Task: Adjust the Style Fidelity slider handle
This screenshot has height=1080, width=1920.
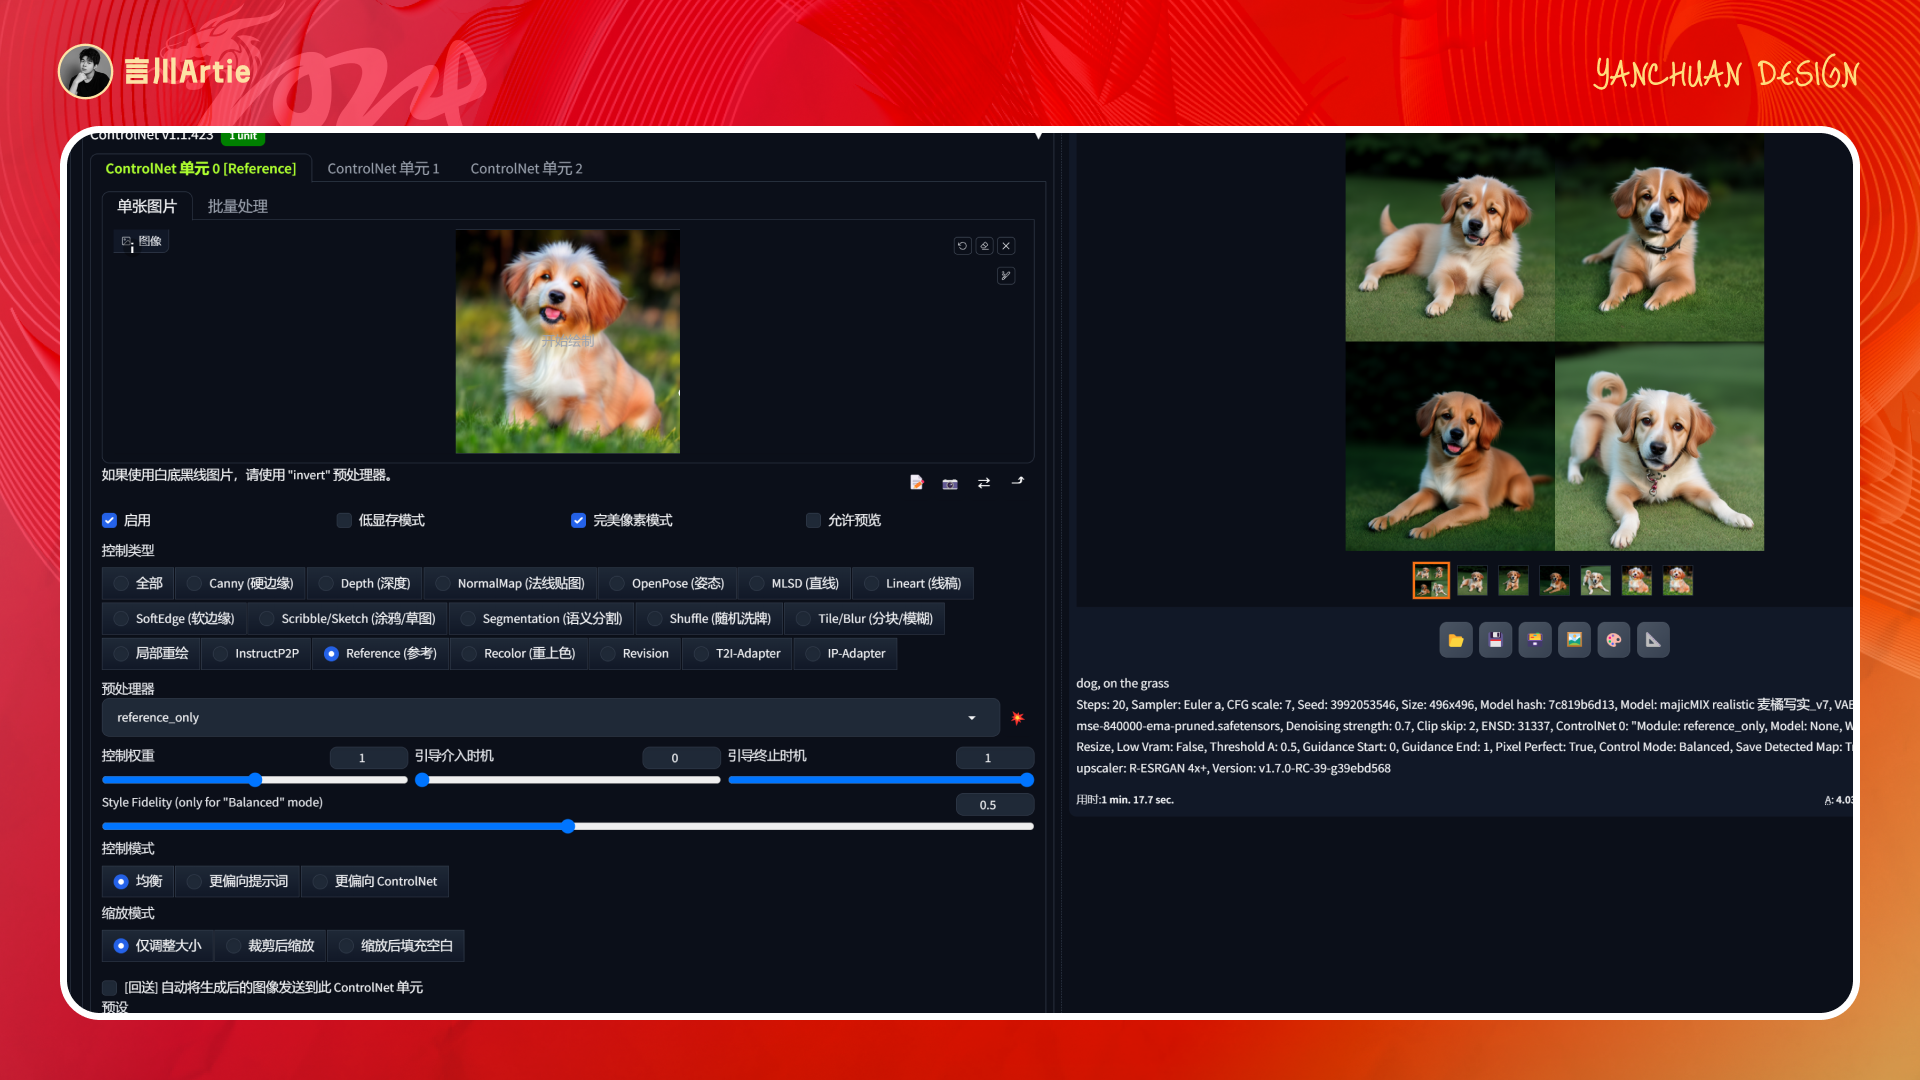Action: click(x=568, y=826)
